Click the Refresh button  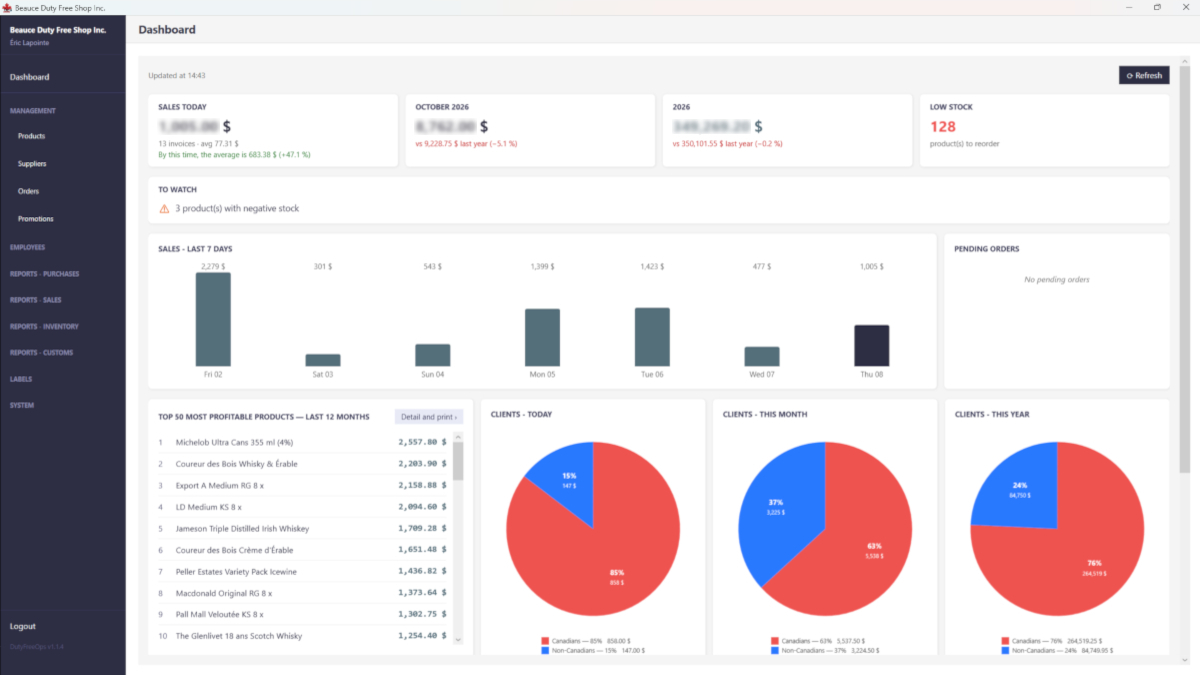point(1144,75)
